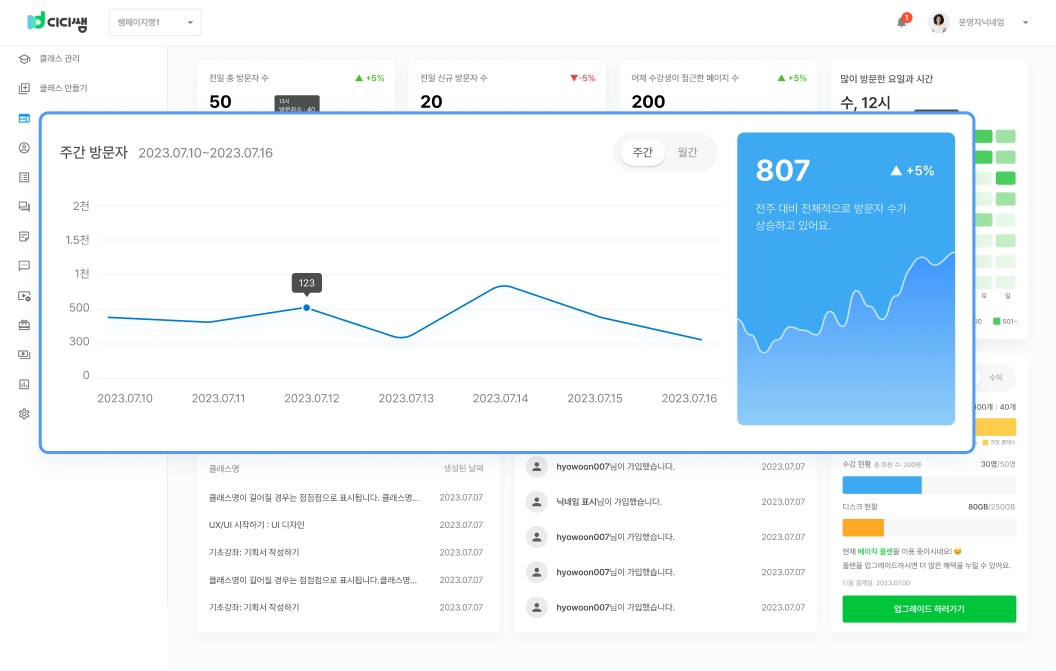Open 클래스 만들기 menu item

point(62,88)
